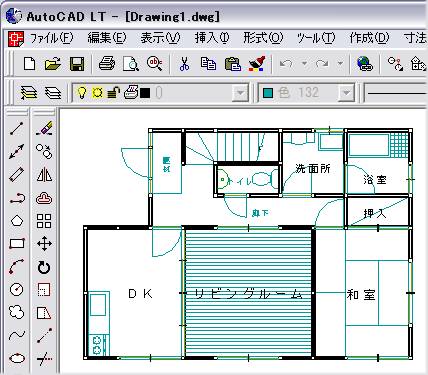Select the Move tool
The height and width of the screenshot is (375, 428).
pos(44,244)
